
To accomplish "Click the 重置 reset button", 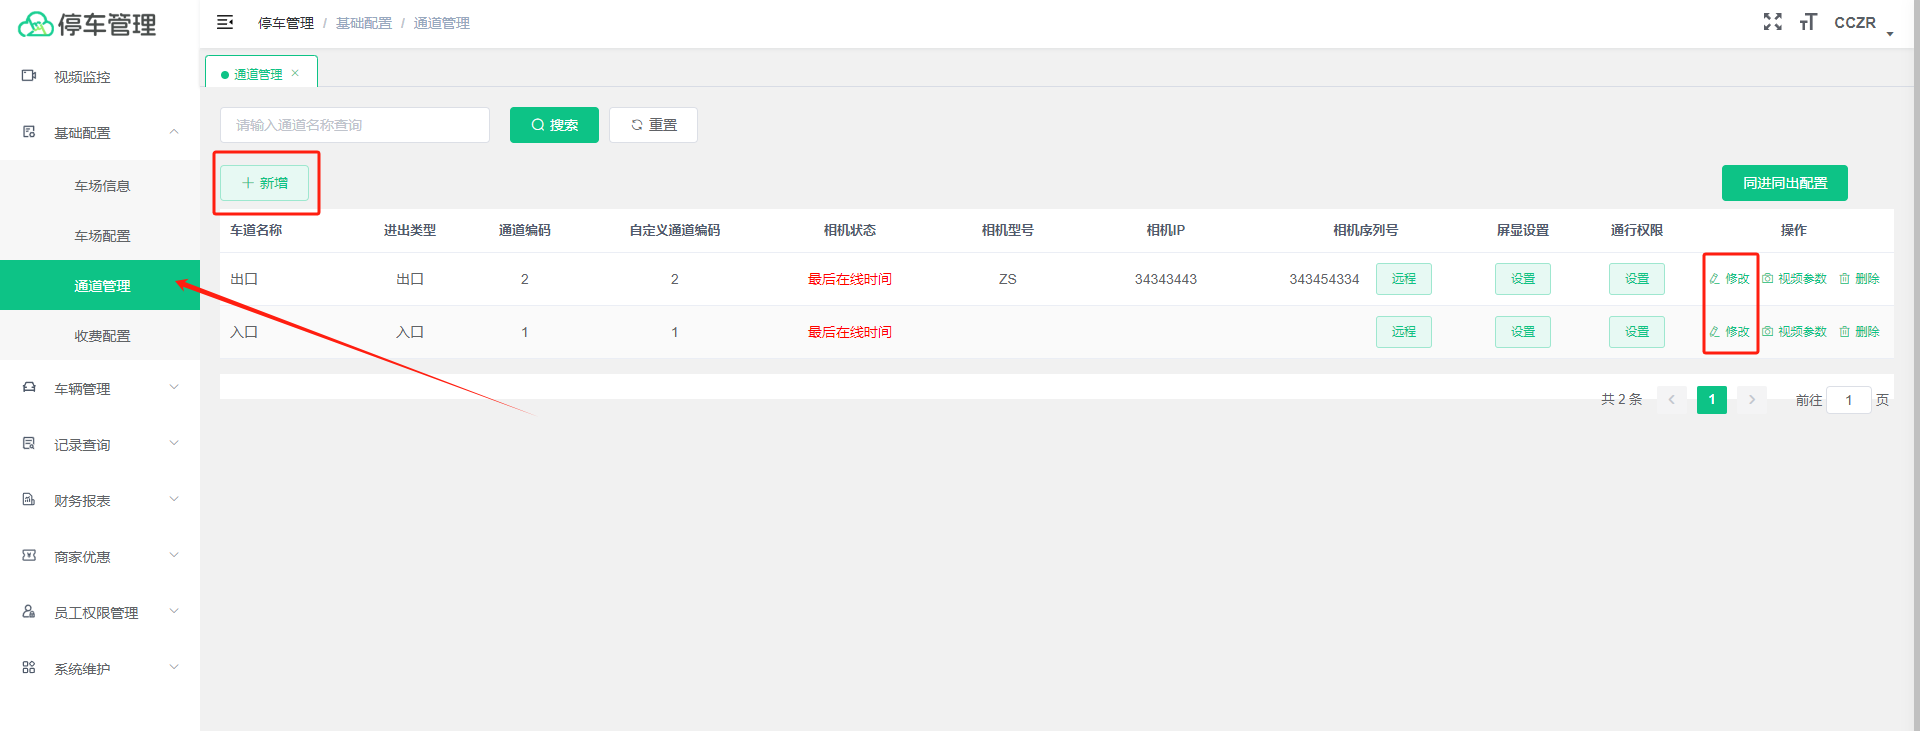I will 653,125.
